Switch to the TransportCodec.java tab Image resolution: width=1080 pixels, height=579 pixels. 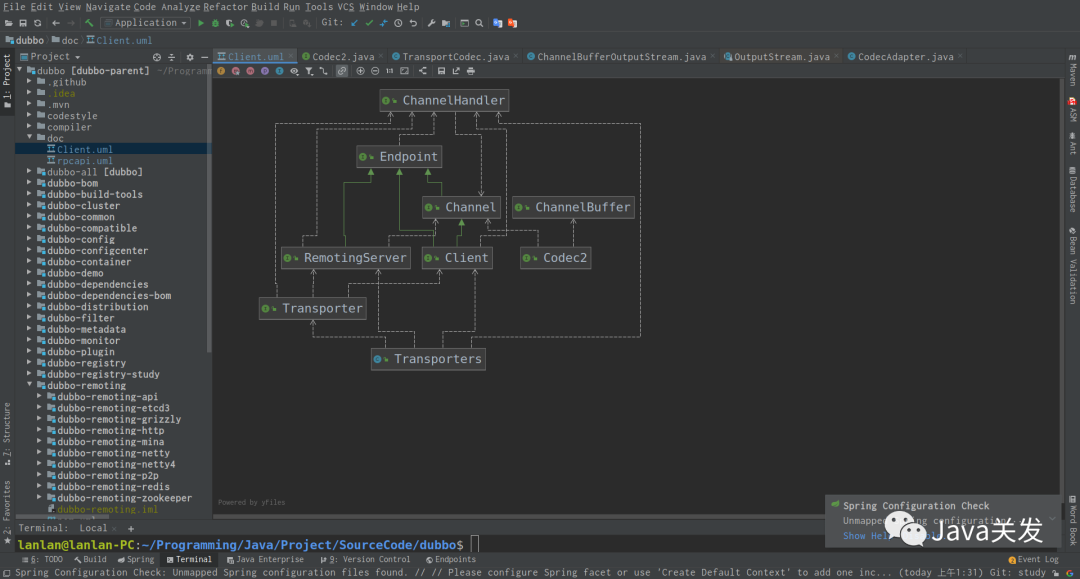[455, 56]
